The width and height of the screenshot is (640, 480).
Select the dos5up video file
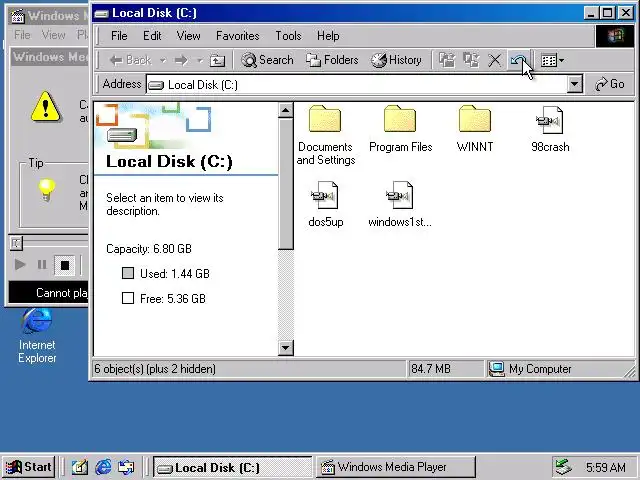click(x=325, y=204)
